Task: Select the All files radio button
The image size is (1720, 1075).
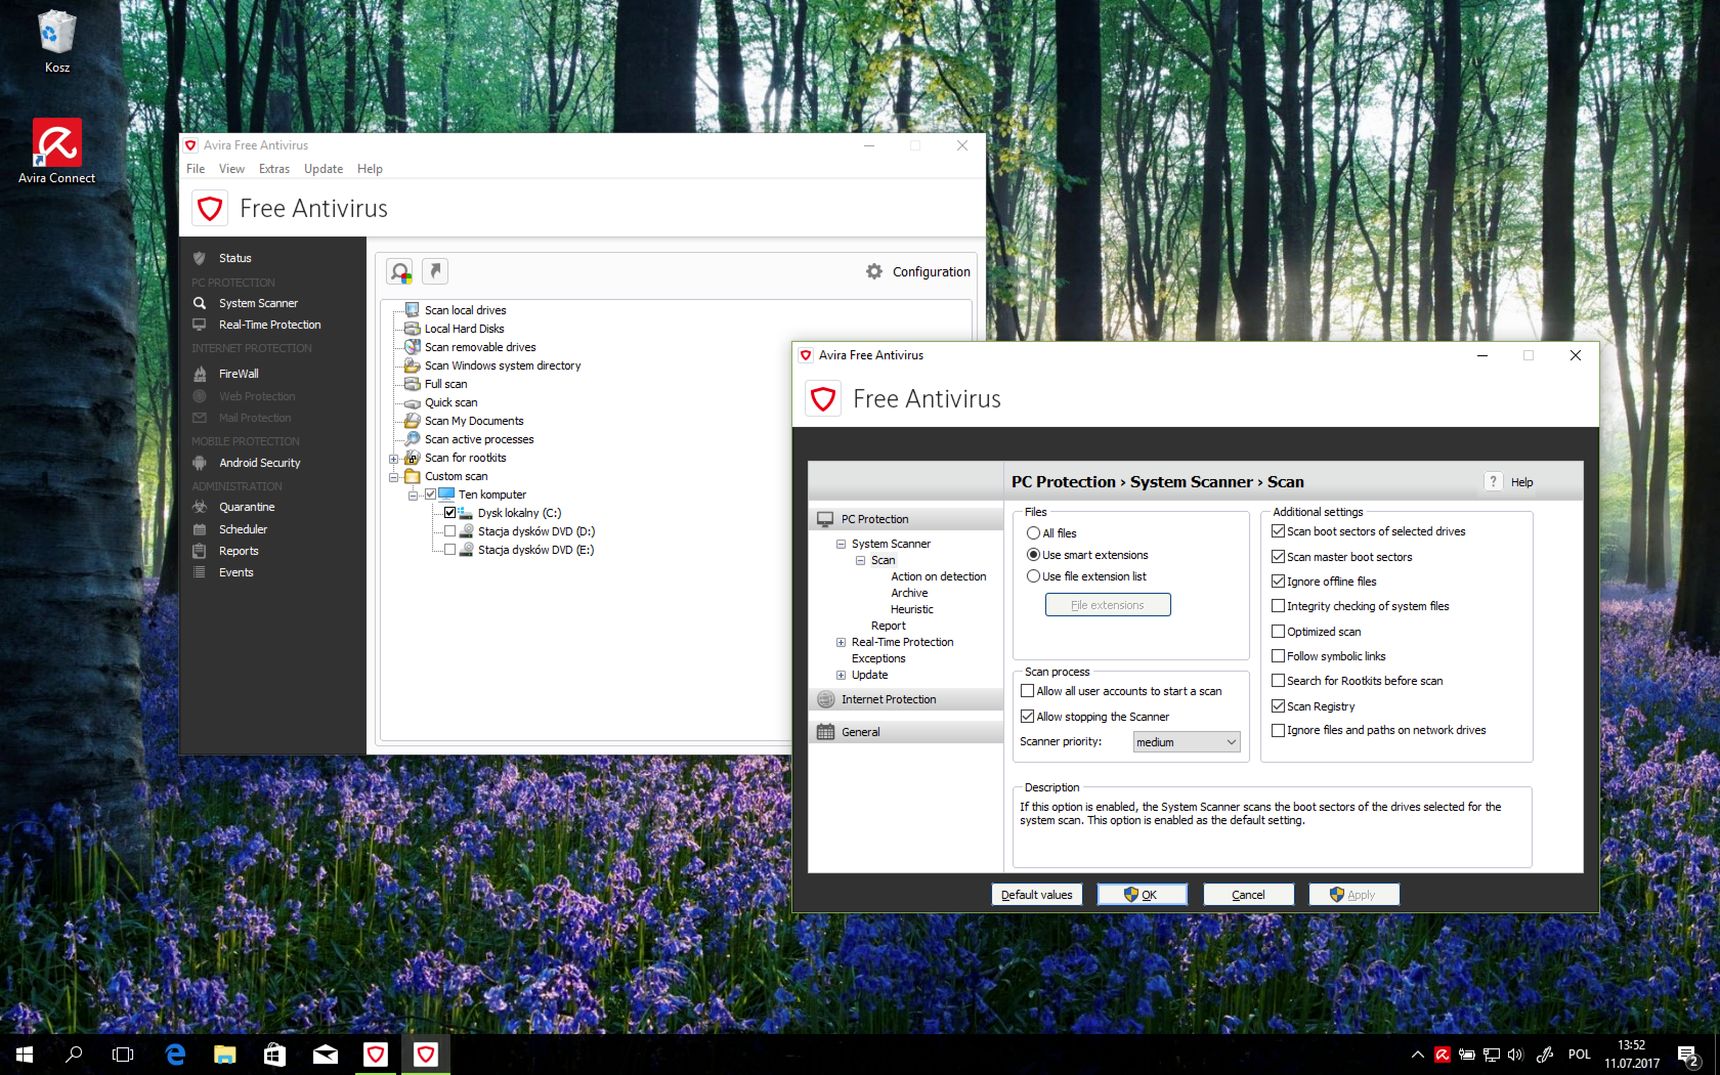Action: [x=1033, y=533]
